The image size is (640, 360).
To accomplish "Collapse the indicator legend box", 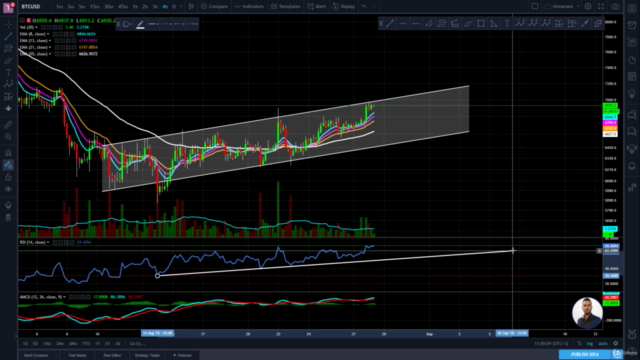I will click(22, 20).
